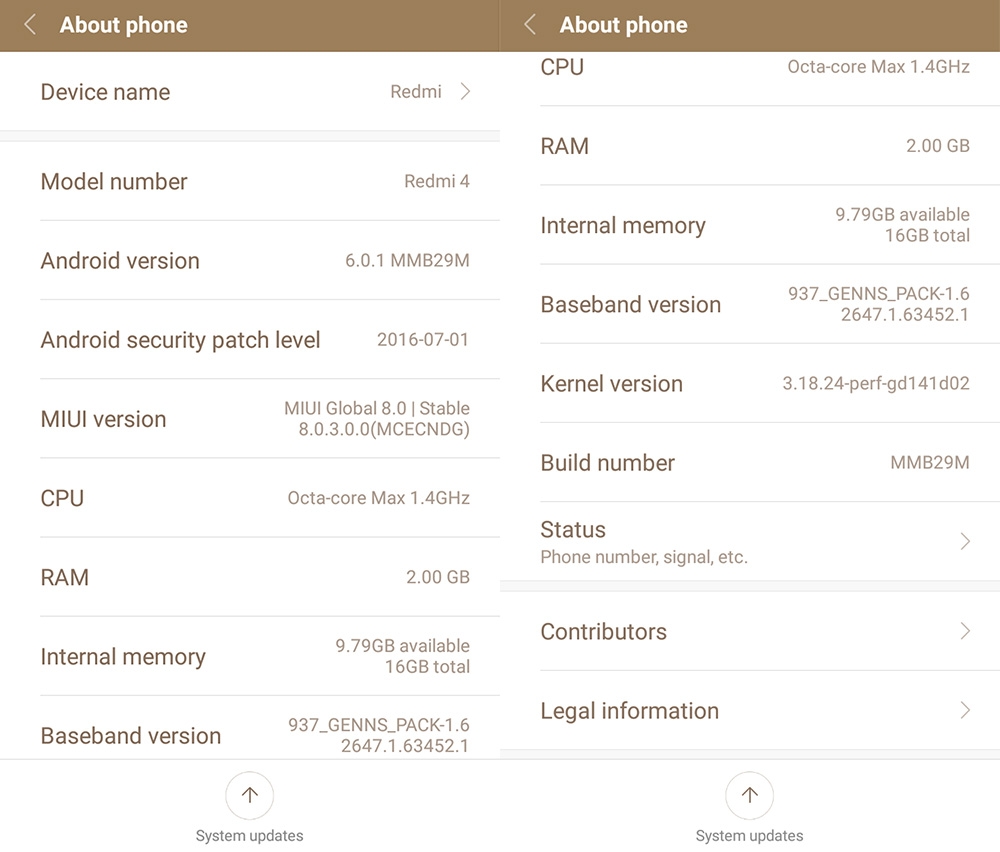Image resolution: width=1000 pixels, height=852 pixels.
Task: Tap the chevron next to Device name
Action: (x=465, y=92)
